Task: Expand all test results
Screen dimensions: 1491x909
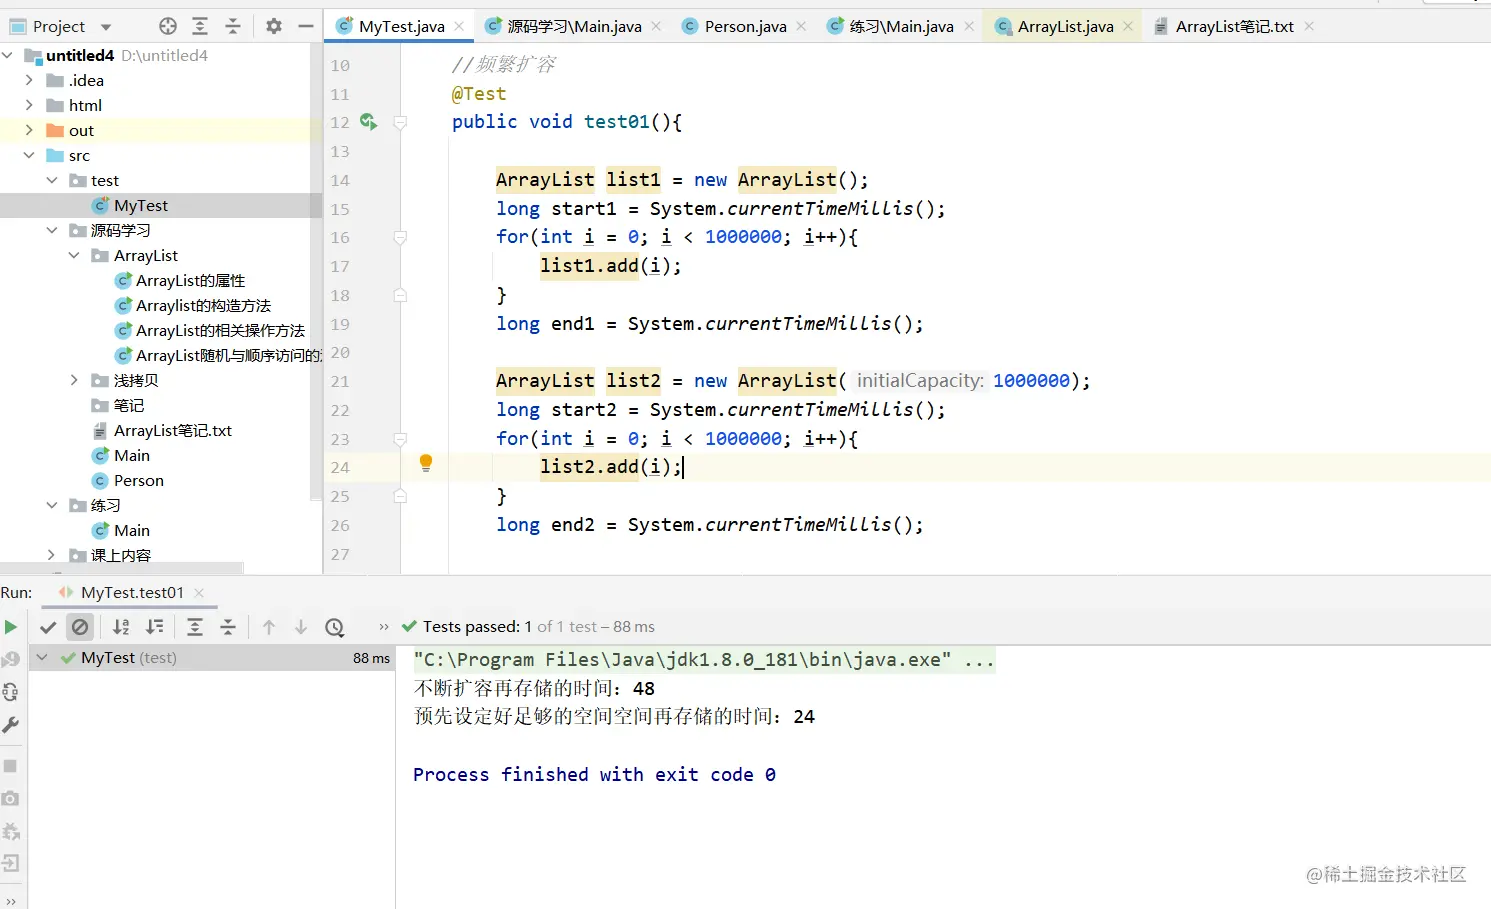Action: coord(195,627)
